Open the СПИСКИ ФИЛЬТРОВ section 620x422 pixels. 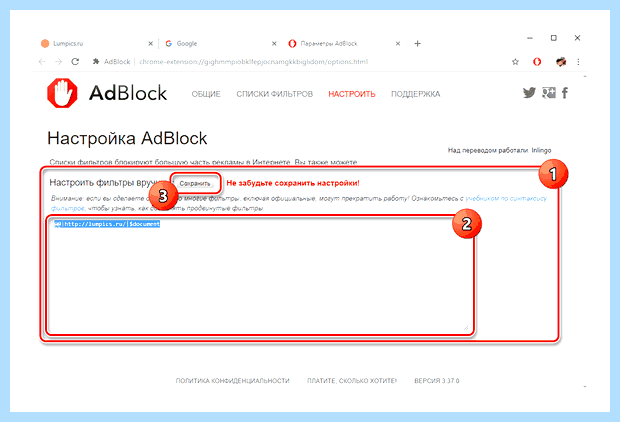click(x=274, y=94)
